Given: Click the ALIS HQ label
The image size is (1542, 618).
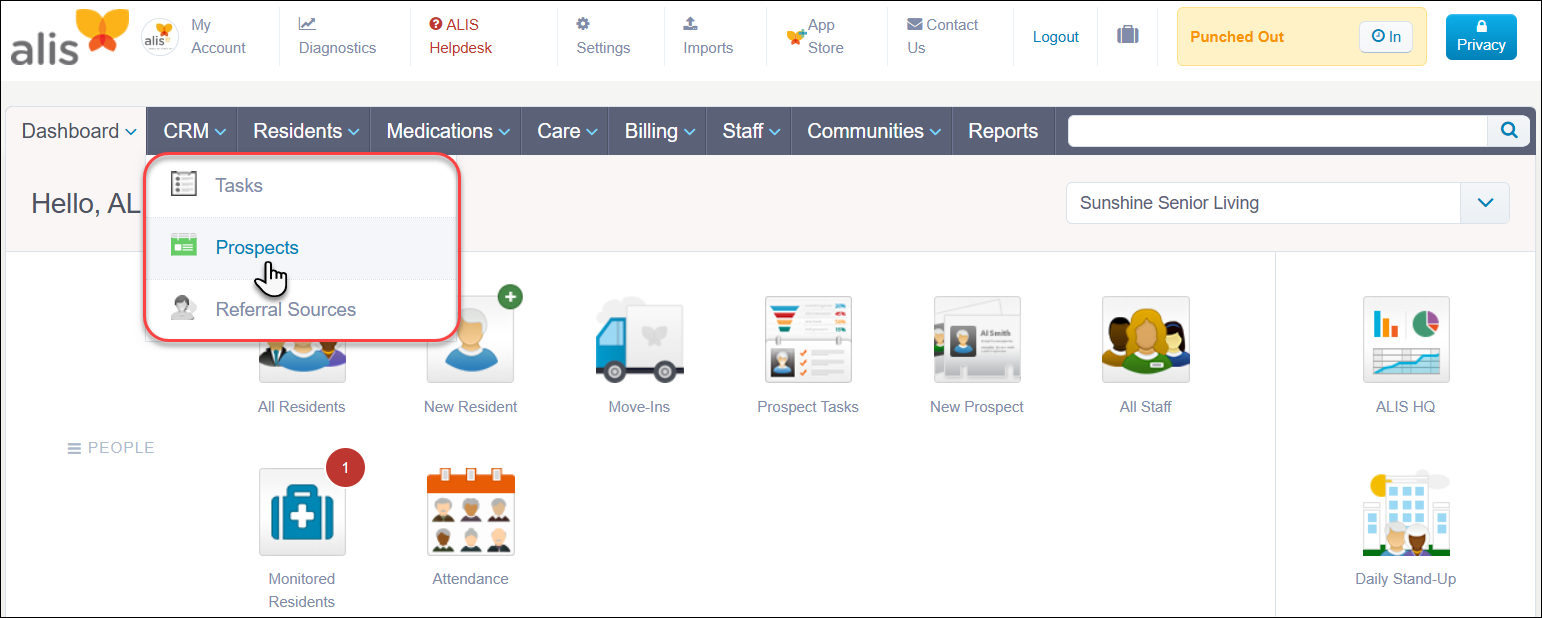Looking at the screenshot, I should 1406,407.
